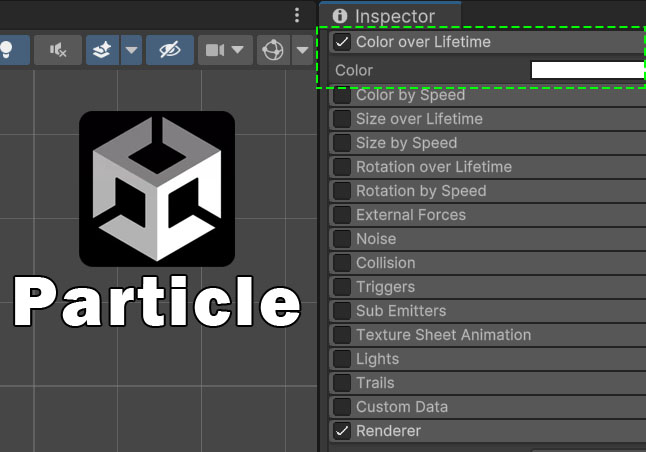
Task: Open gizmos dropdown arrow
Action: [x=301, y=50]
